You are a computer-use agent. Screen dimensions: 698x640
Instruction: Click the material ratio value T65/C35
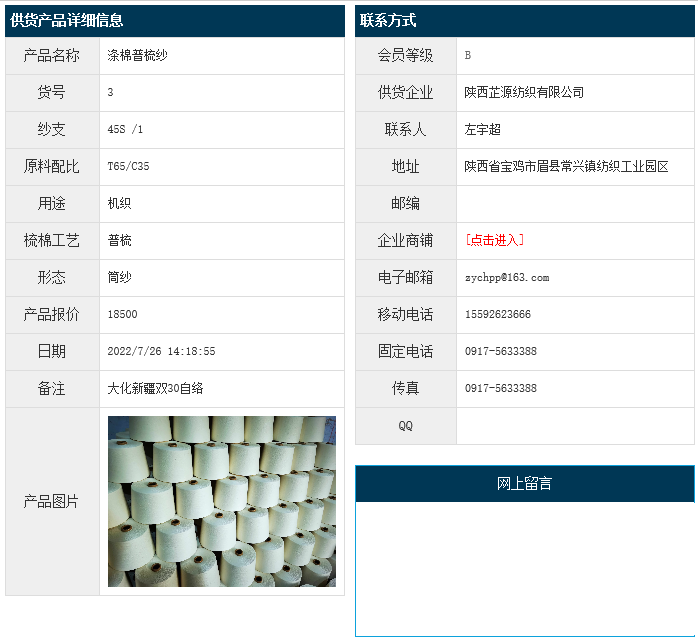128,166
